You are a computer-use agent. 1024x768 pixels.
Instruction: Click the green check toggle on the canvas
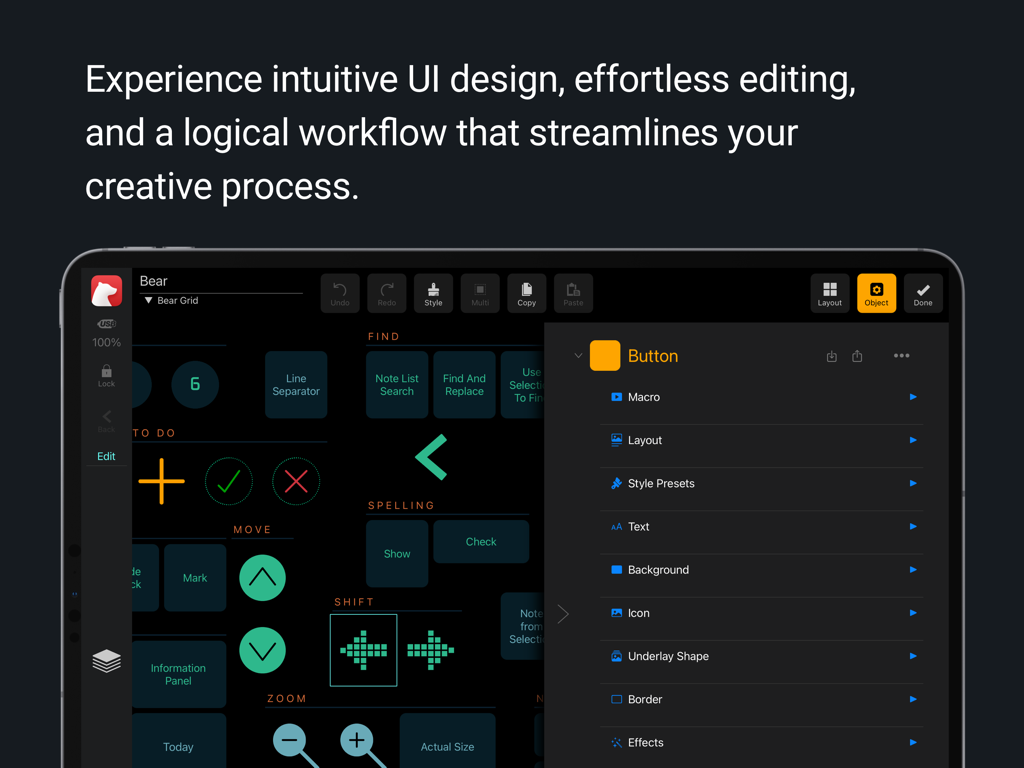pyautogui.click(x=228, y=481)
